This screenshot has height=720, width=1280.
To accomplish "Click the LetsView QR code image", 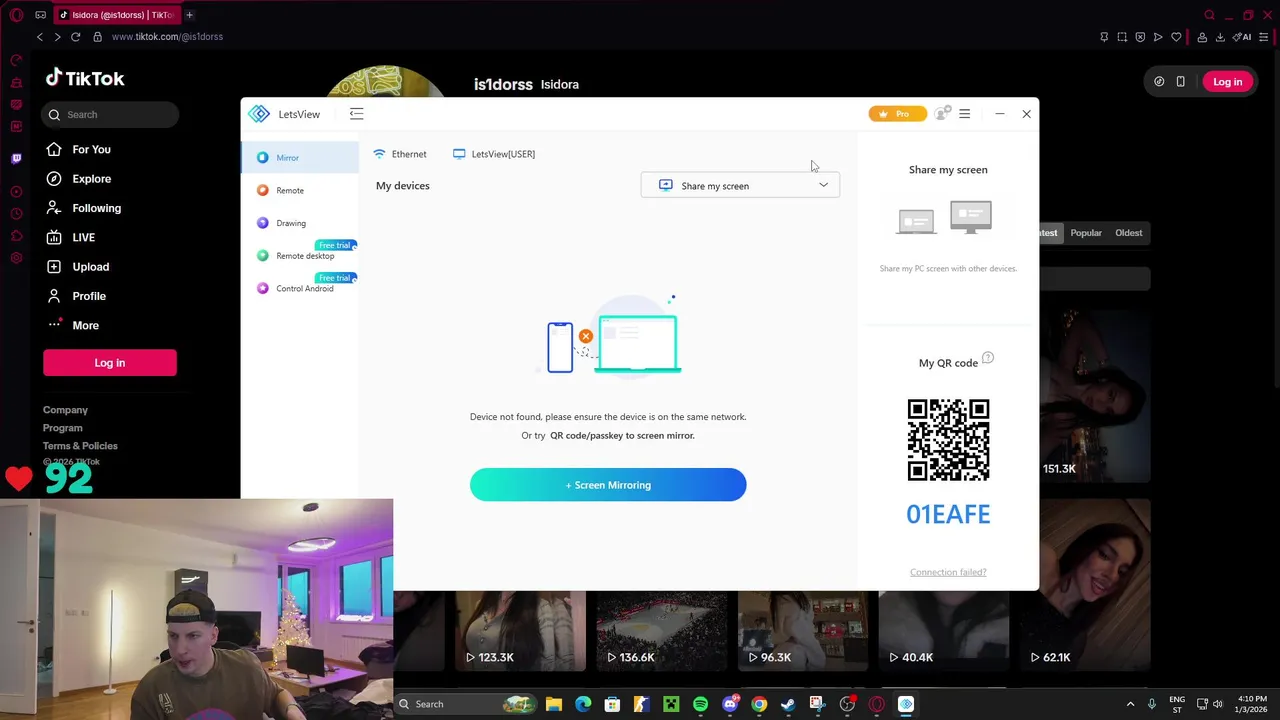I will (948, 440).
